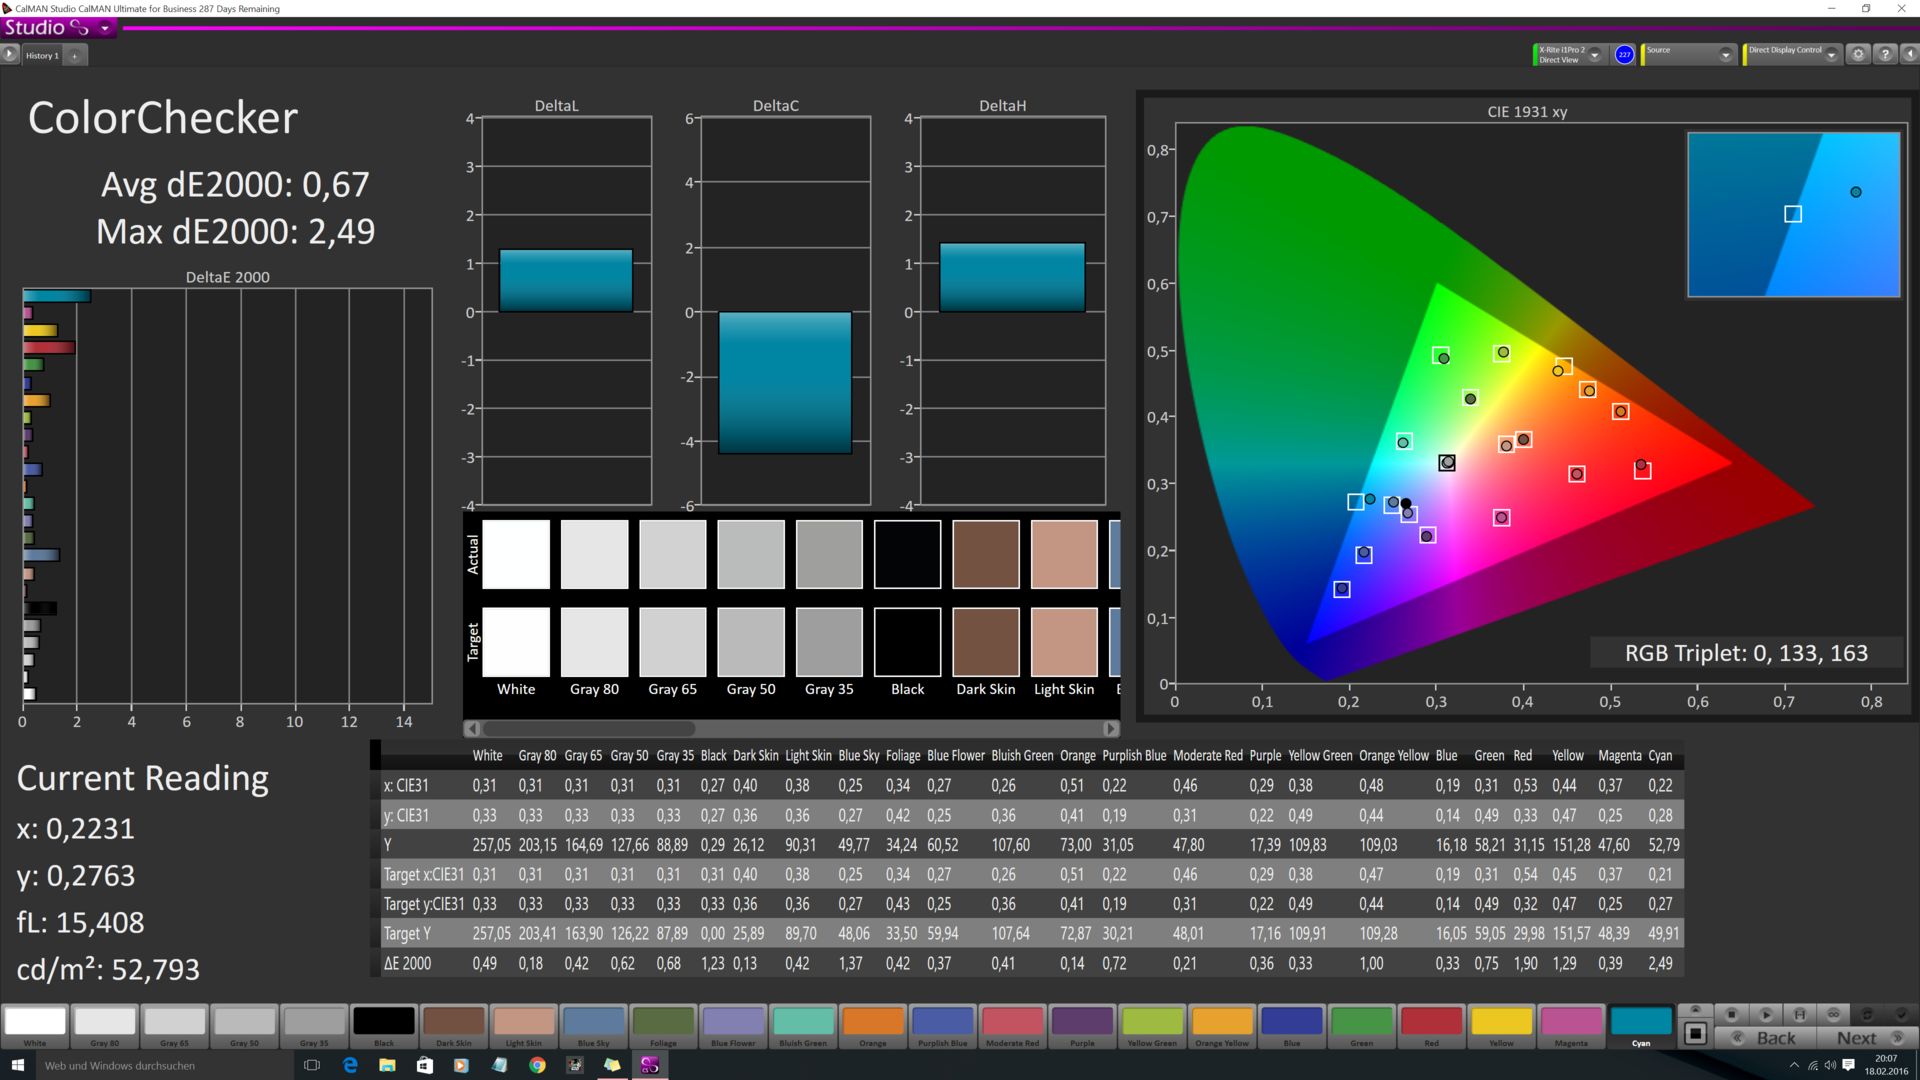
Task: Click the stop measurement button
Action: coord(1732,1014)
